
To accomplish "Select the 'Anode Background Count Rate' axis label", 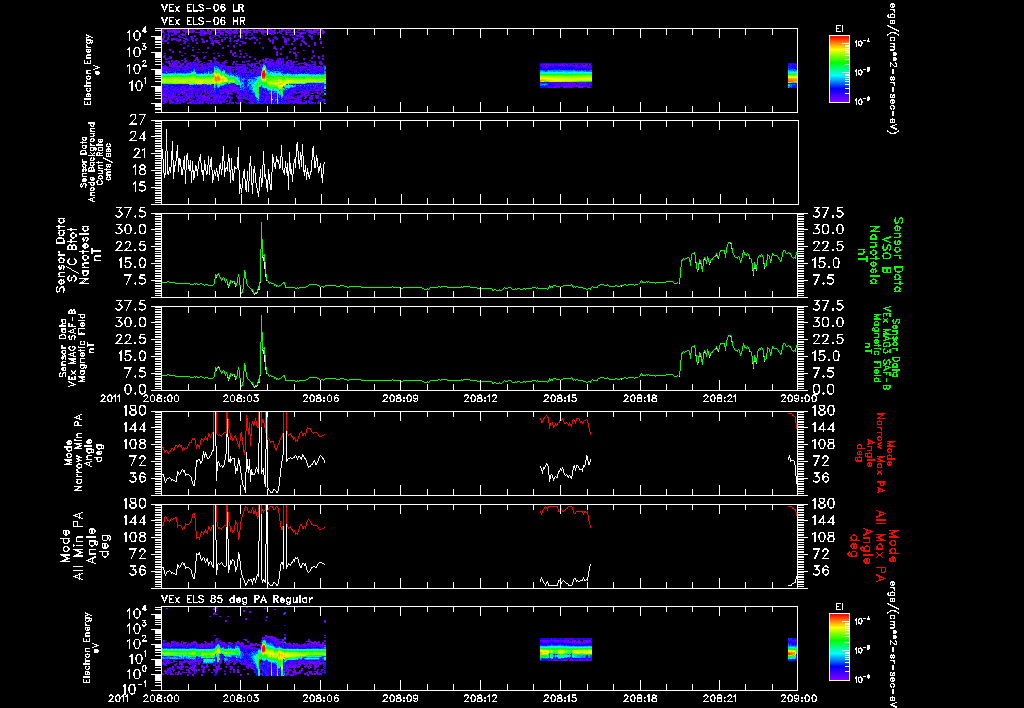I will pos(95,162).
